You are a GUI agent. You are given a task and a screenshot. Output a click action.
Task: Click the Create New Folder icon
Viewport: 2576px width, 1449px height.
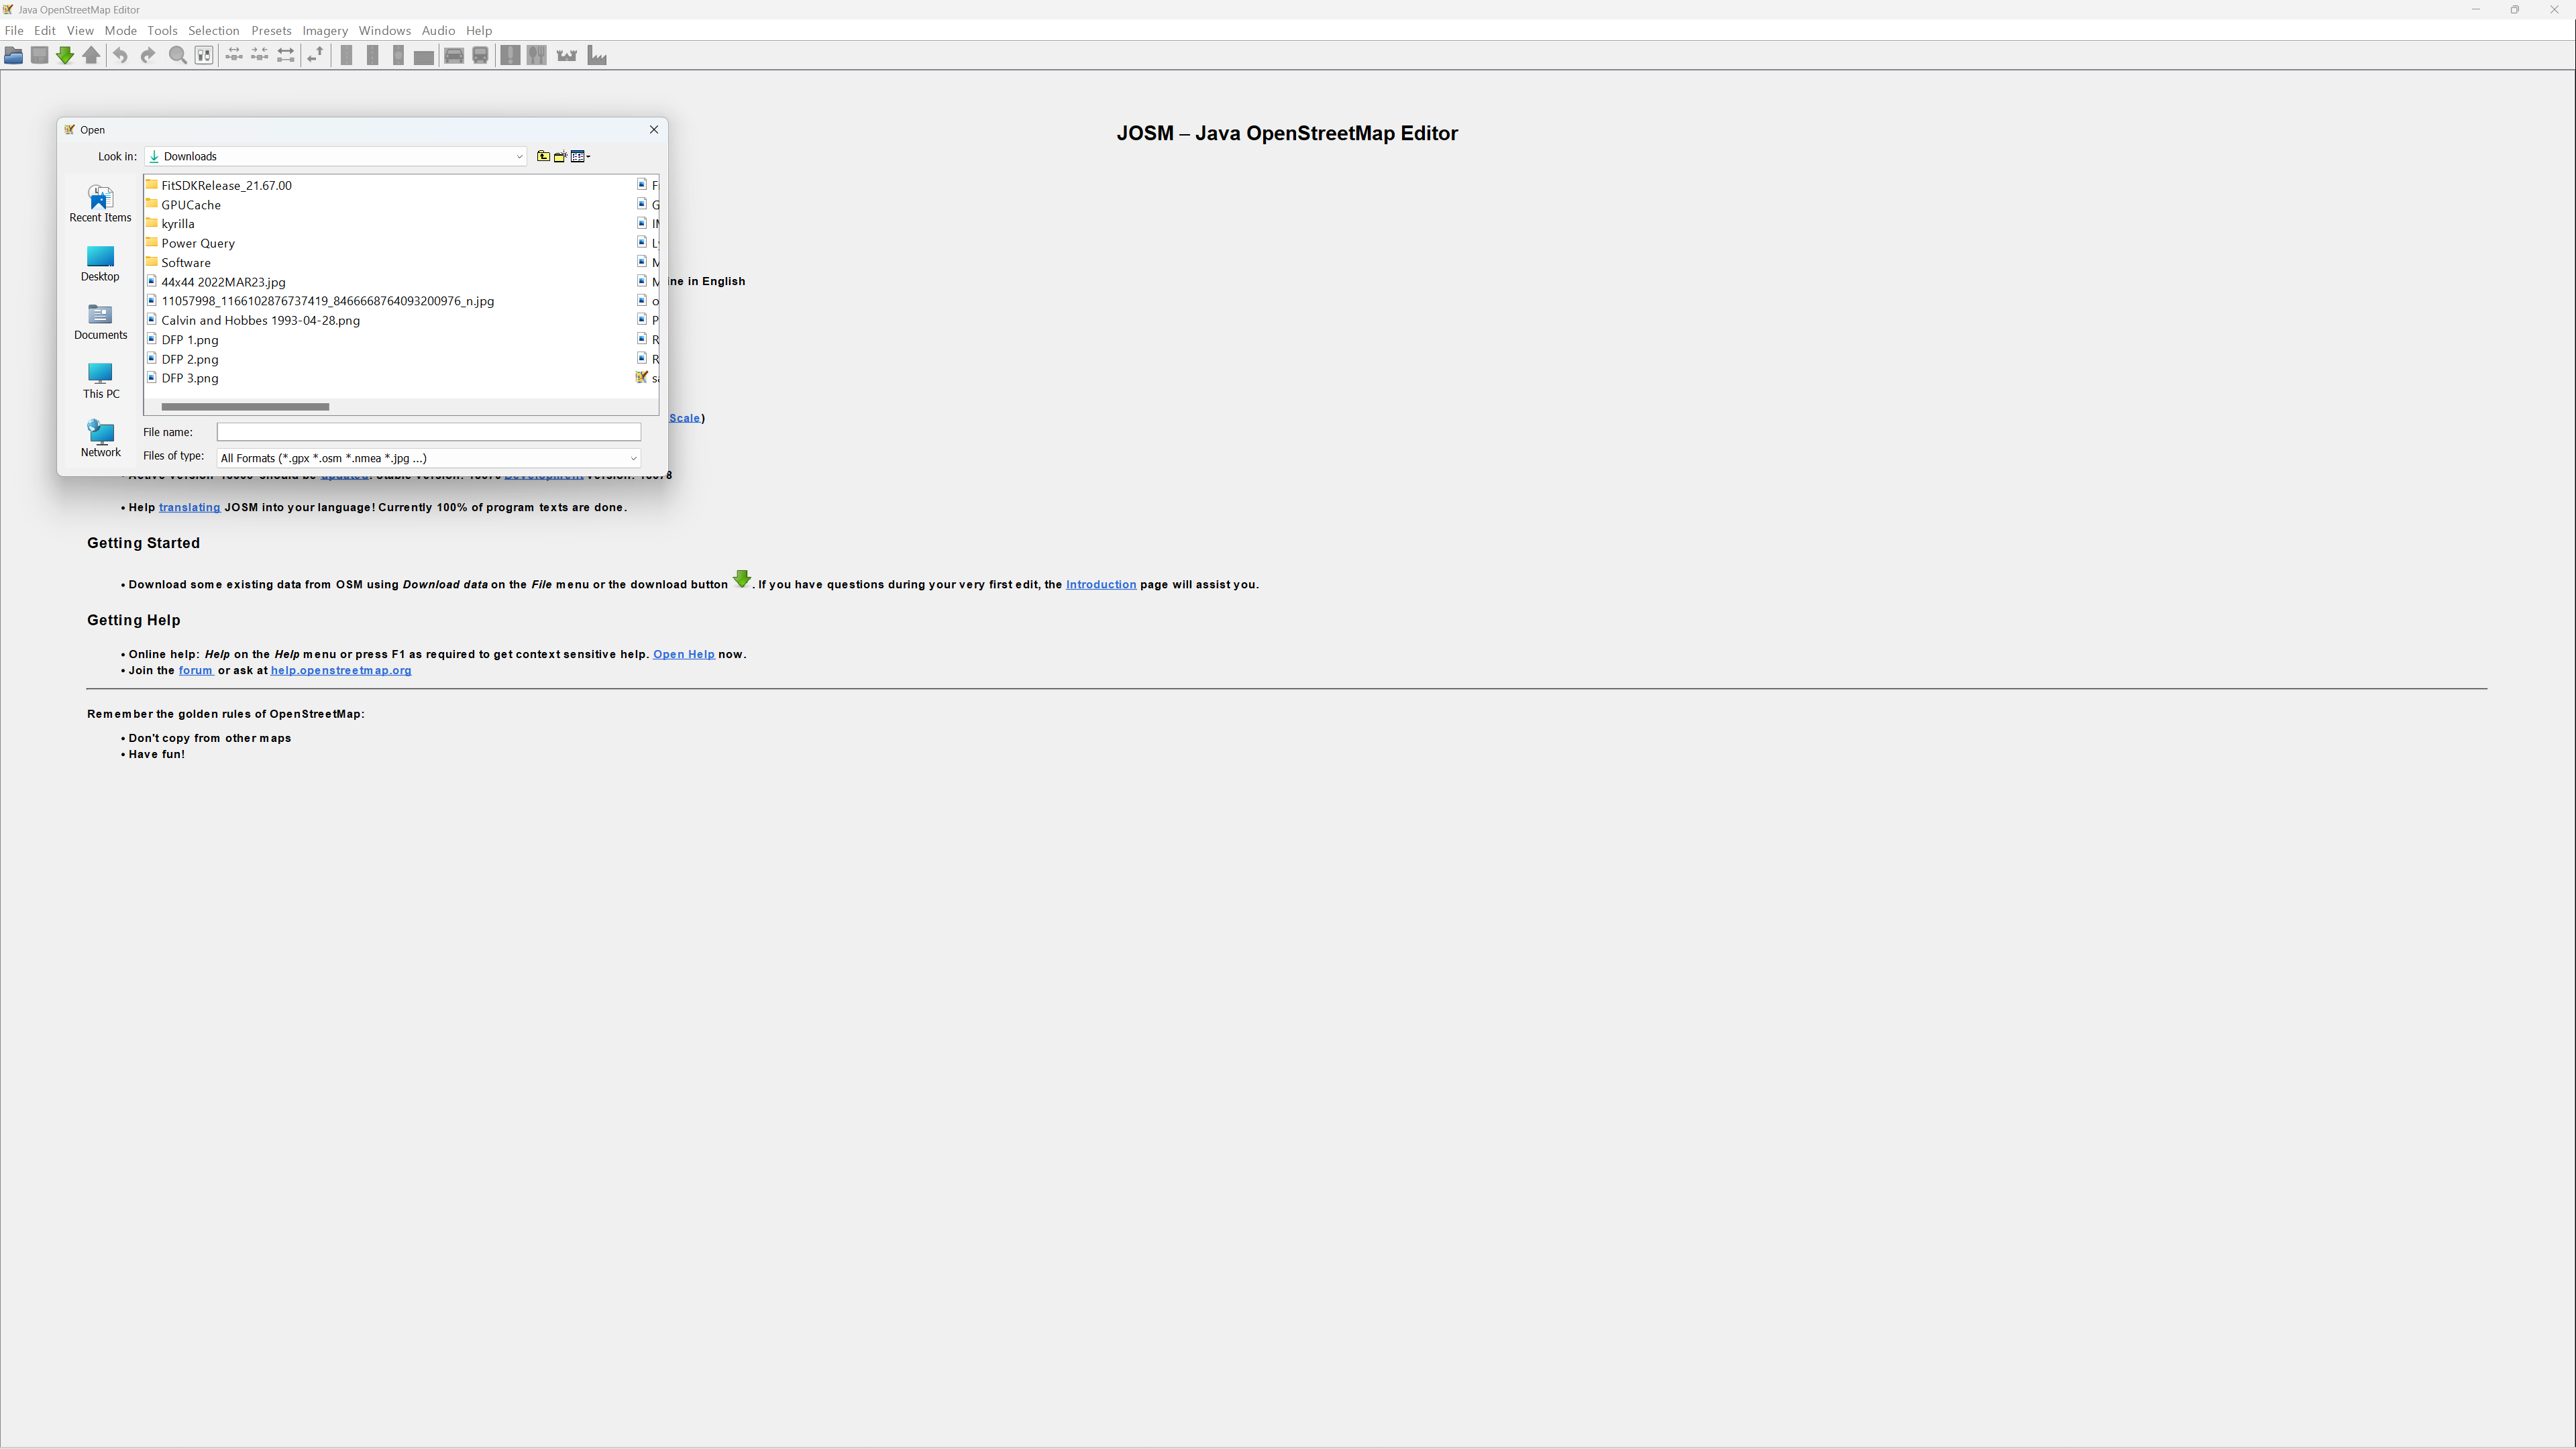tap(561, 156)
